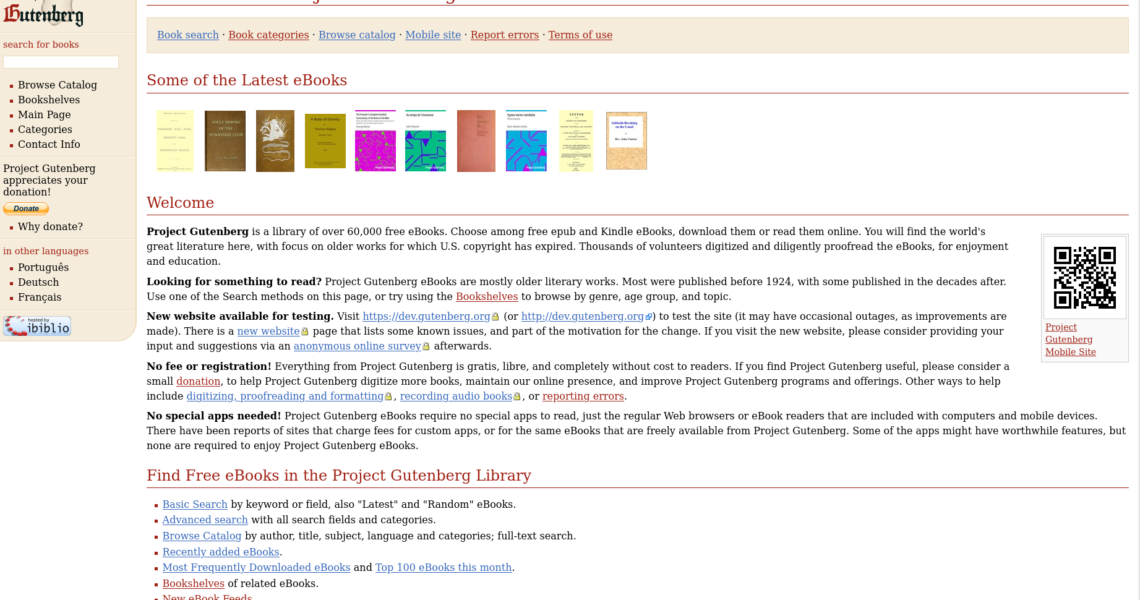
Task: Open the Terms of use link
Action: tap(580, 35)
